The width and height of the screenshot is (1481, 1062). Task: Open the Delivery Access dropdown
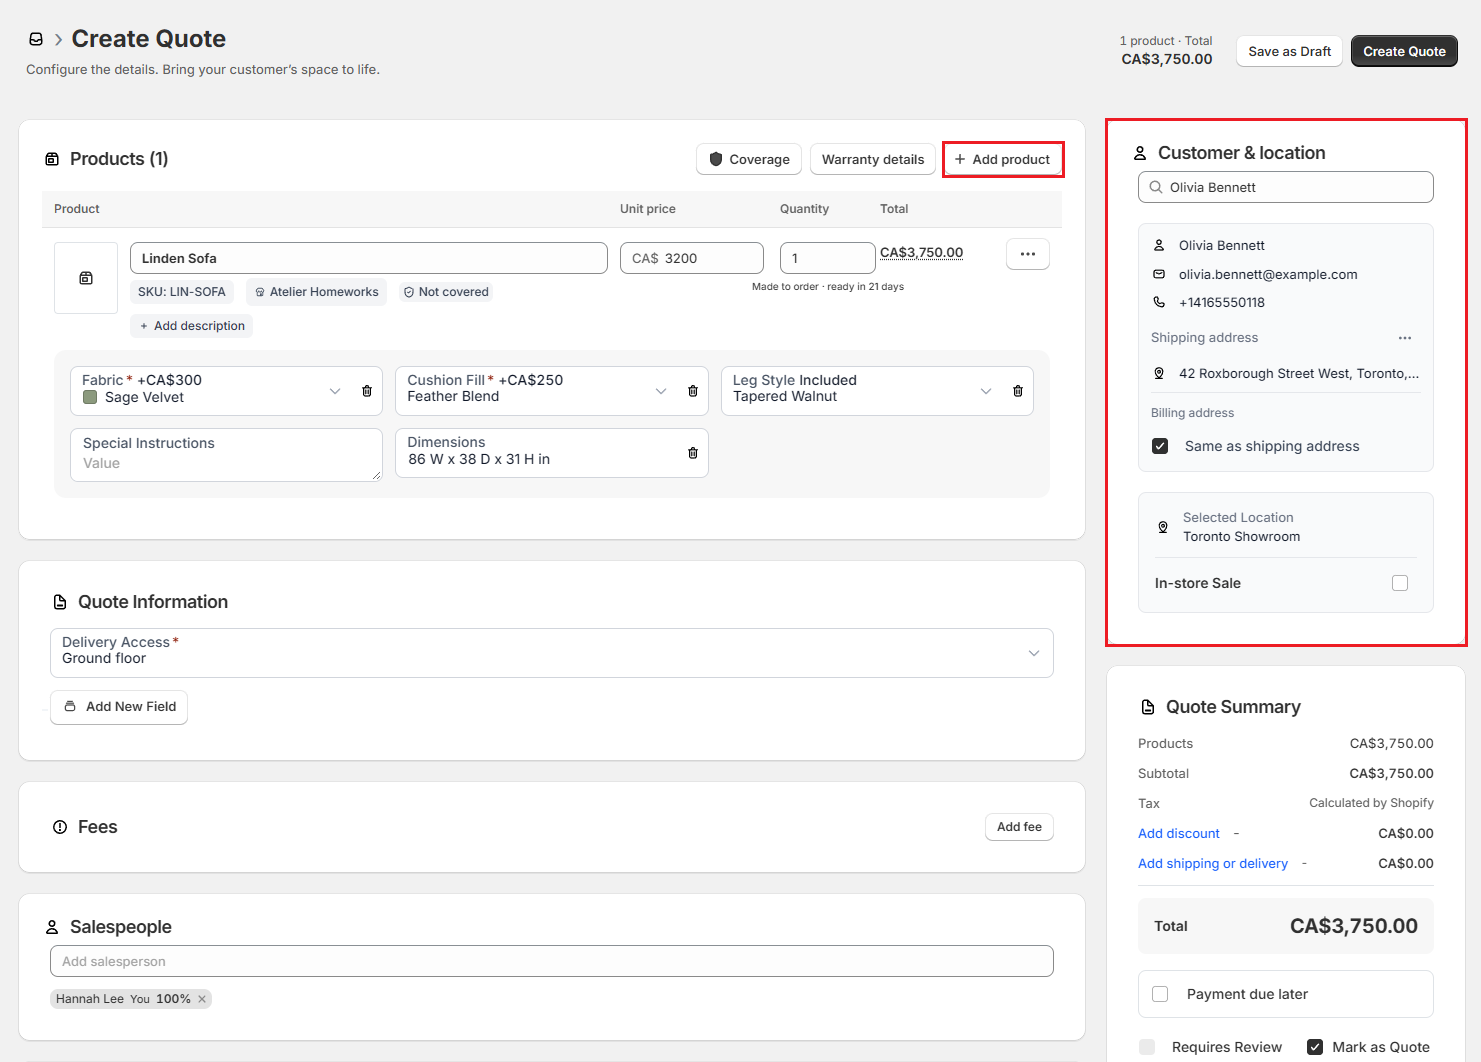552,653
